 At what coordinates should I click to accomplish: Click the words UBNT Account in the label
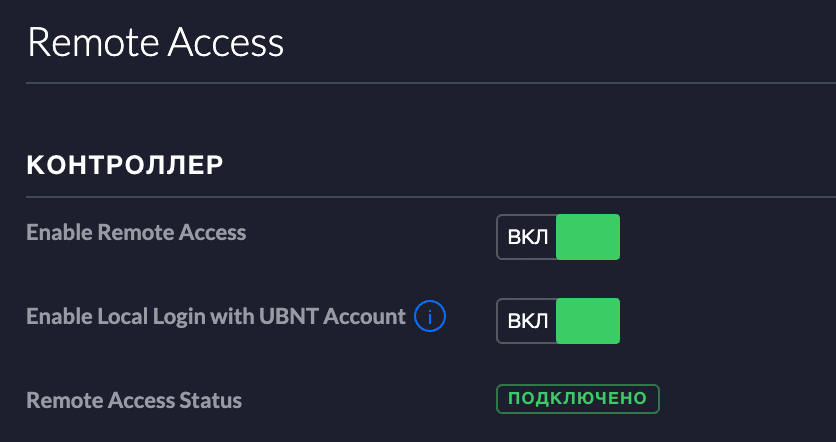click(x=332, y=317)
